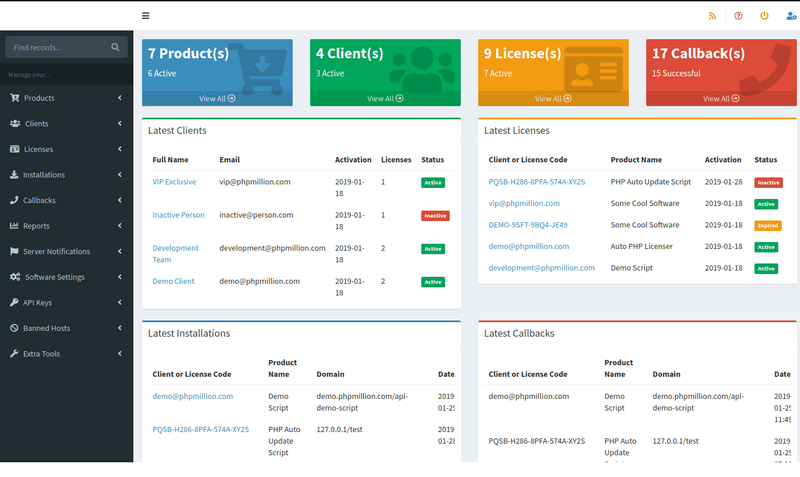Click View All on the Callbacks card
Viewport: 800px width, 477px height.
(721, 98)
